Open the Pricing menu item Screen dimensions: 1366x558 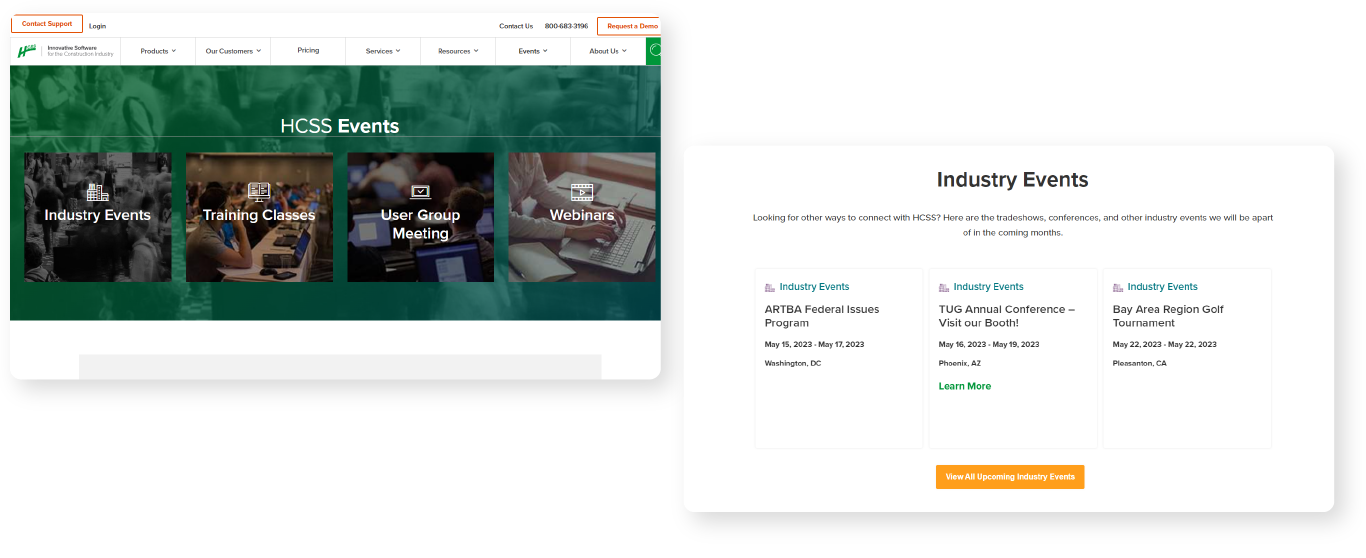(308, 50)
